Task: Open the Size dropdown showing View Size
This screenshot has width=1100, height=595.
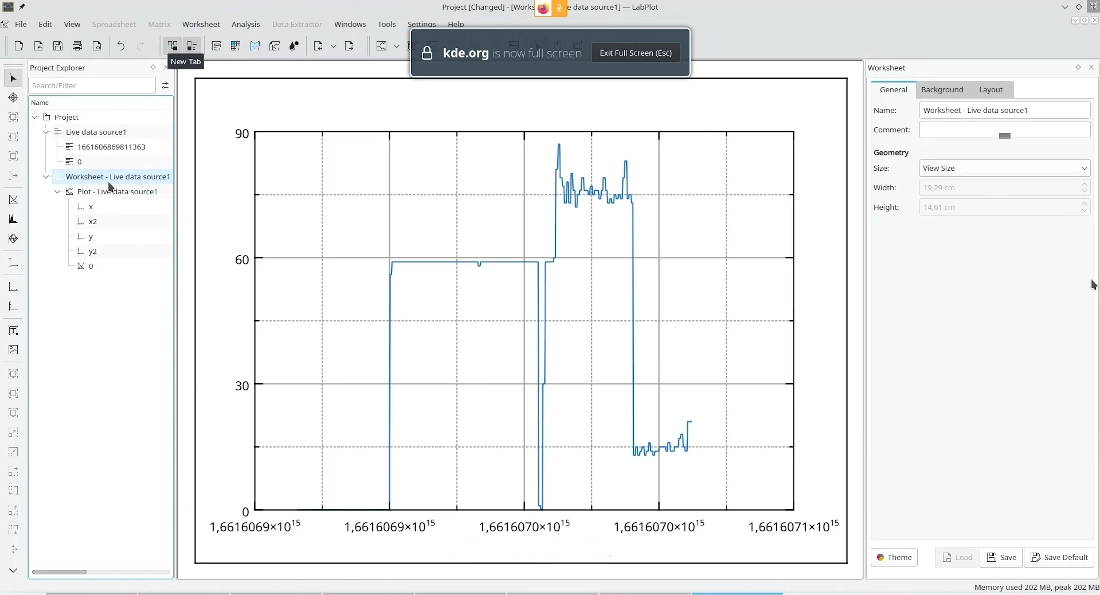Action: 1004,169
